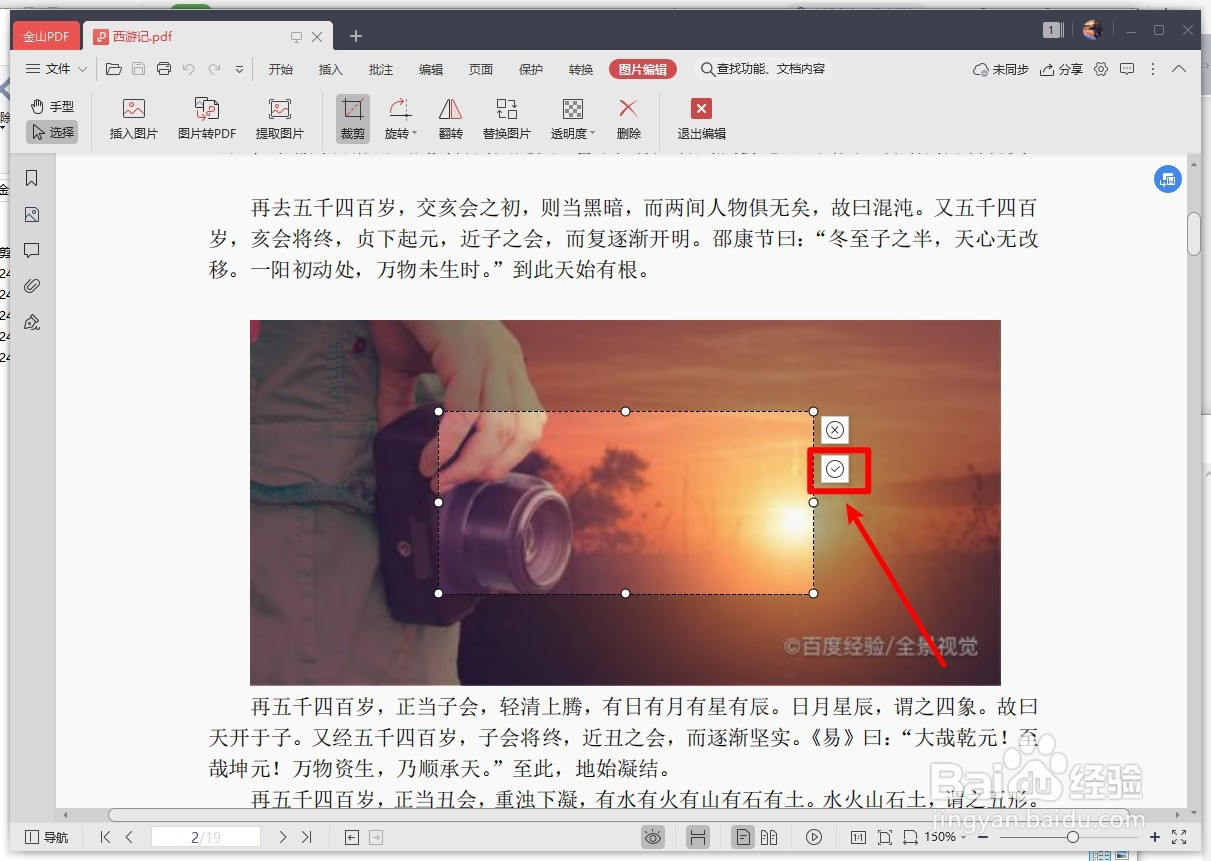Image resolution: width=1211 pixels, height=861 pixels.
Task: Open the 批注 (Annotate) ribbon tab
Action: 380,69
